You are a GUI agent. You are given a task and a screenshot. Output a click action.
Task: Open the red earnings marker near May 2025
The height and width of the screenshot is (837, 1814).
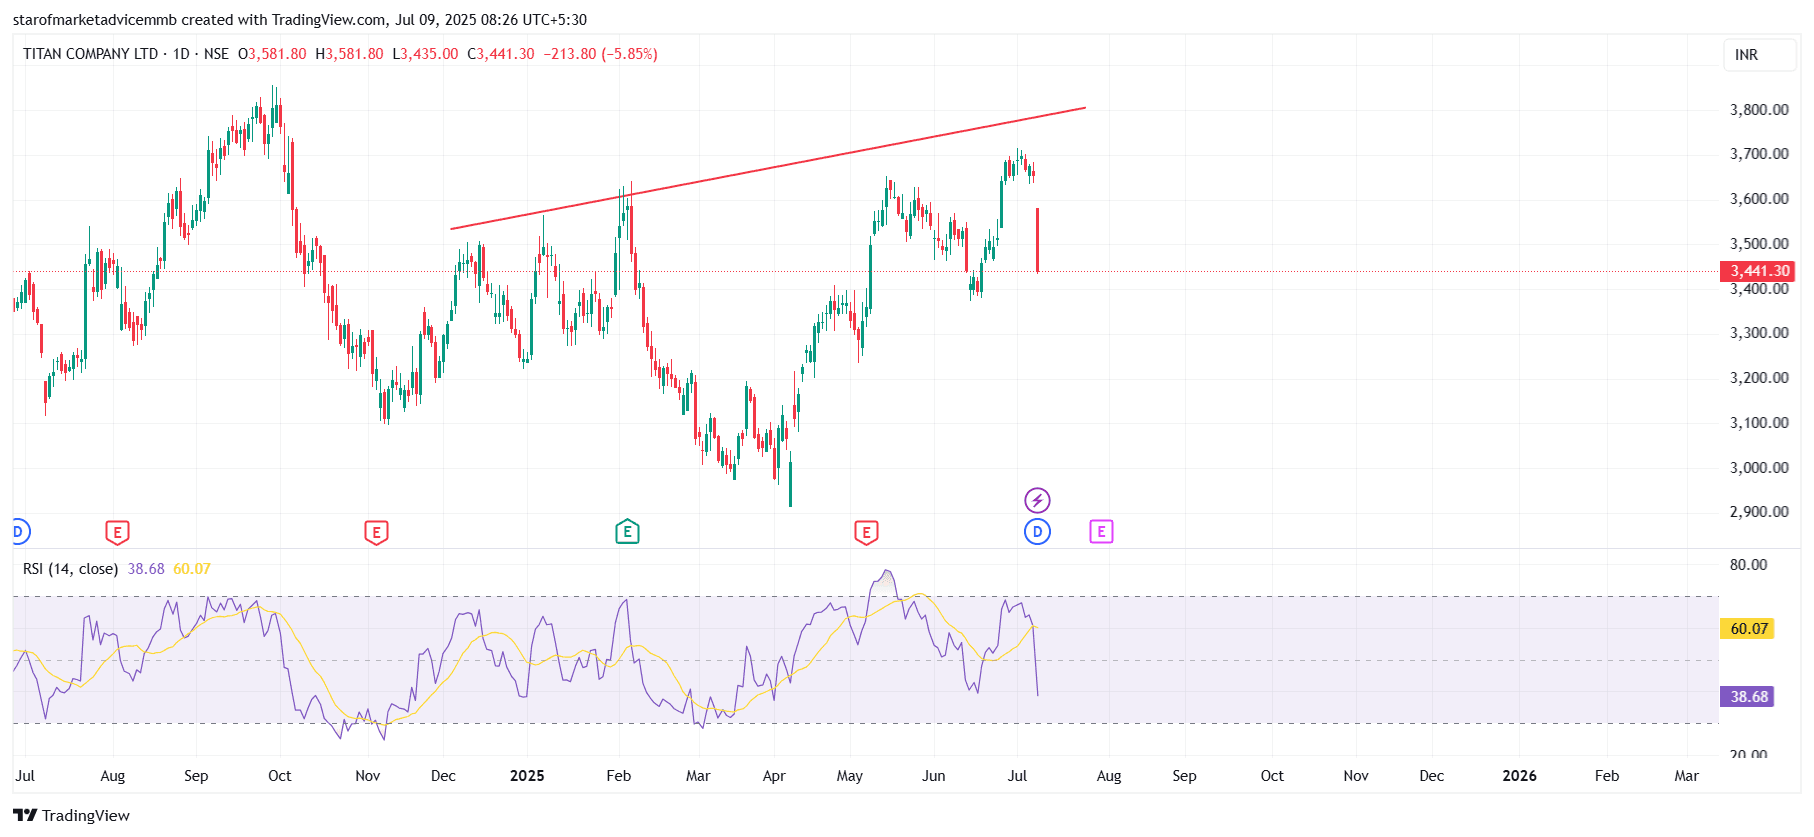[x=866, y=532]
